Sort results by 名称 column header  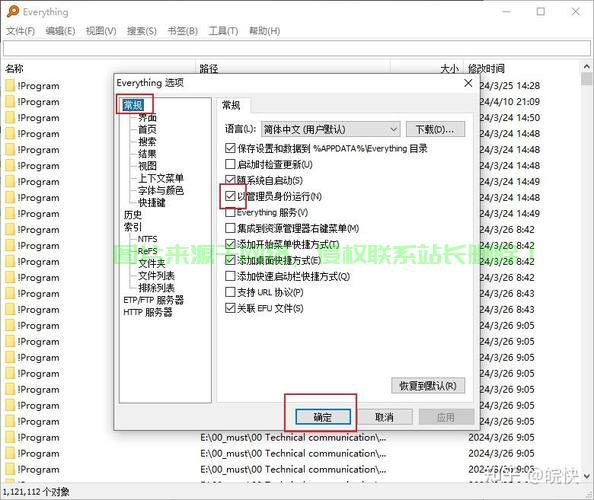click(14, 69)
